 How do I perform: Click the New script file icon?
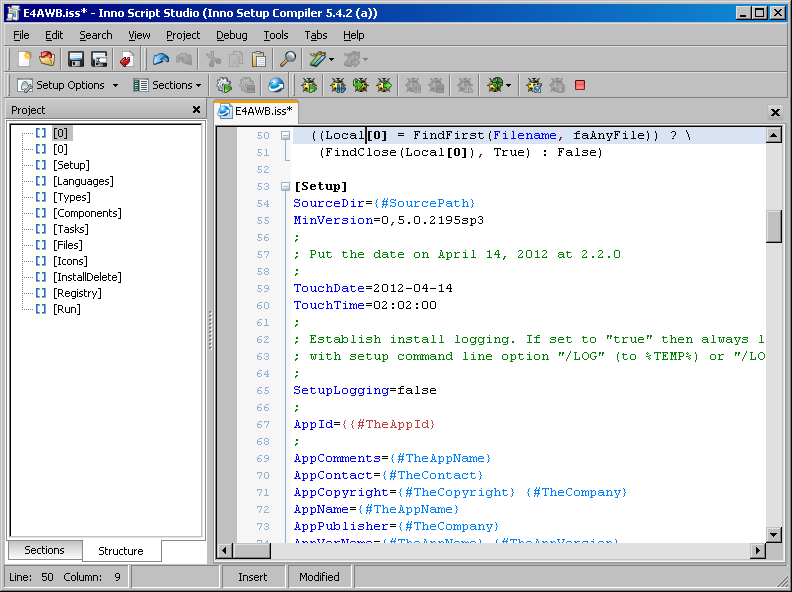pyautogui.click(x=25, y=60)
